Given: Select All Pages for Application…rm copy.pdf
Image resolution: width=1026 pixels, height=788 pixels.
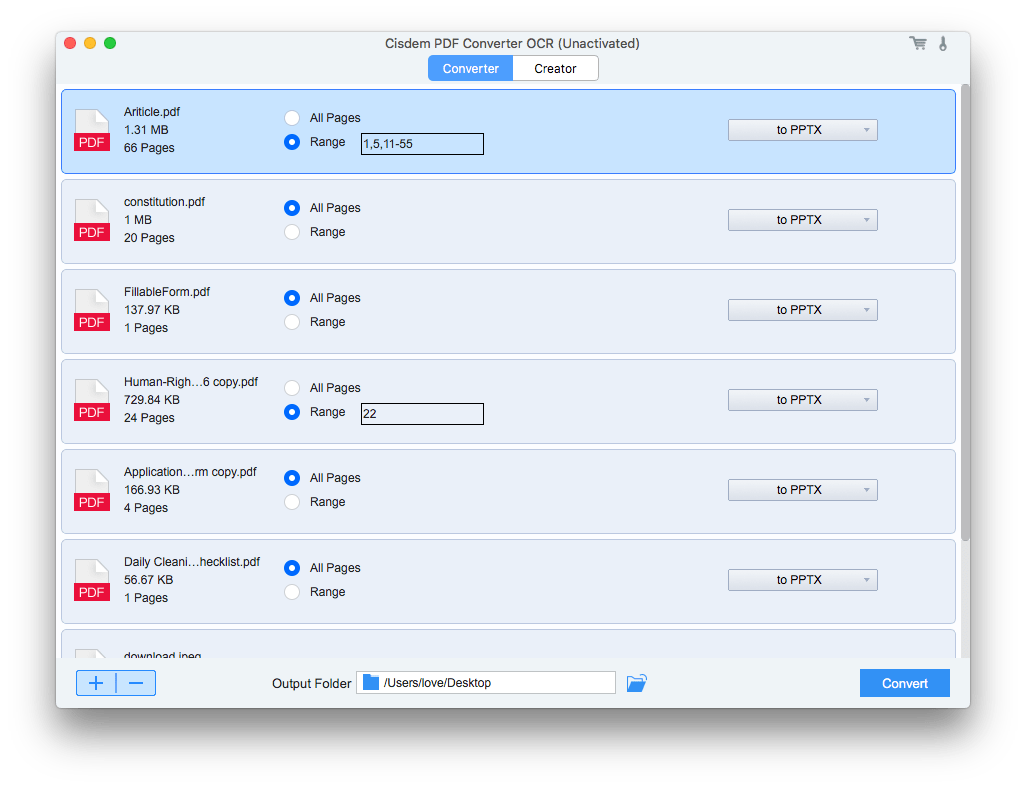Looking at the screenshot, I should [x=292, y=478].
